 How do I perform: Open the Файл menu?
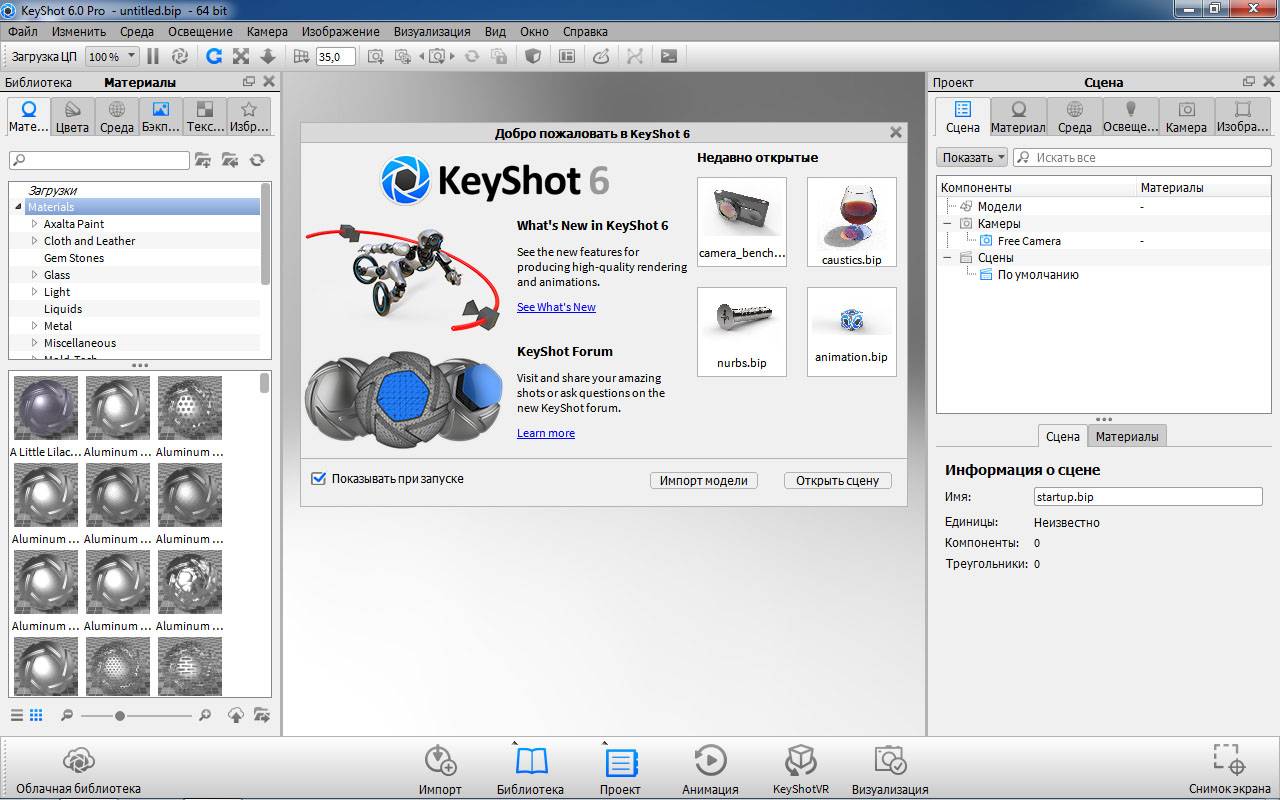point(22,31)
